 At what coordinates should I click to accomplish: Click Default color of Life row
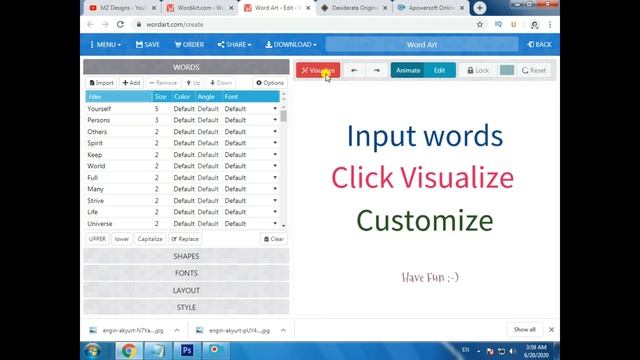184,212
